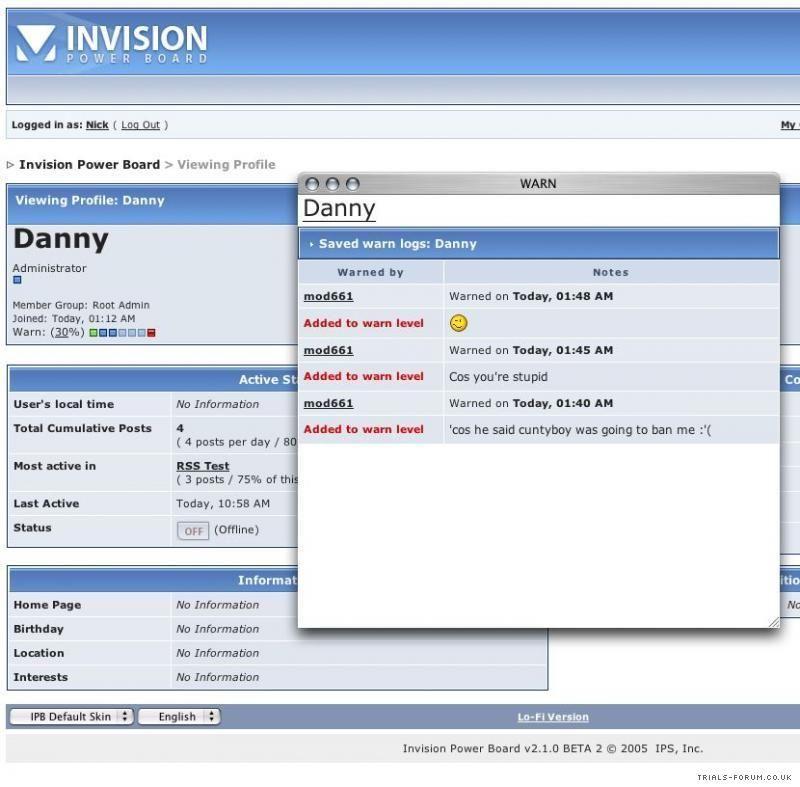Click the Most active in label
Image resolution: width=800 pixels, height=787 pixels.
pos(55,466)
